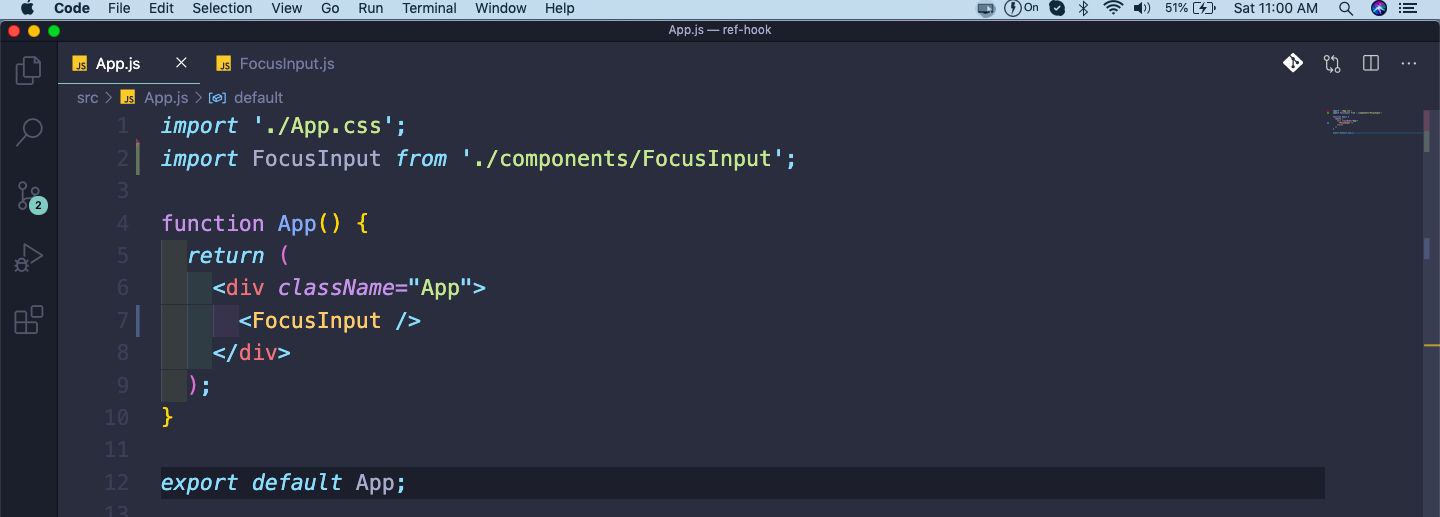Open the Code application menu
The width and height of the screenshot is (1440, 517).
72,8
